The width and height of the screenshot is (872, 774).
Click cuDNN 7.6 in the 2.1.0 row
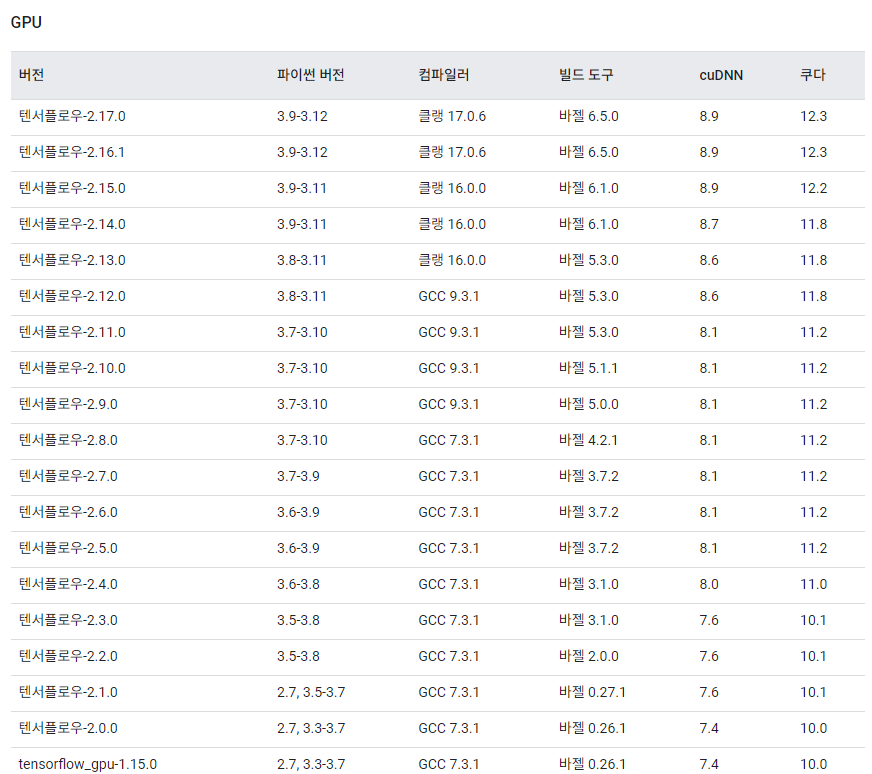709,692
